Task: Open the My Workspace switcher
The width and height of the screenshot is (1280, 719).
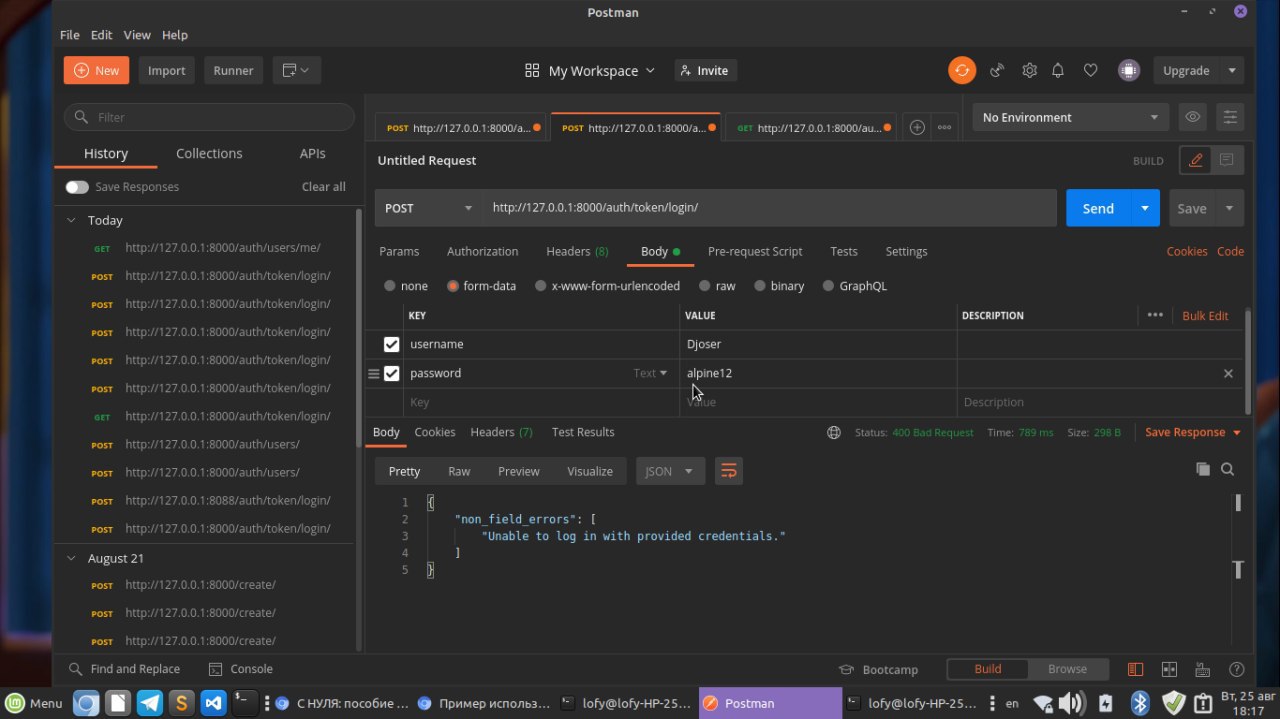Action: tap(590, 70)
